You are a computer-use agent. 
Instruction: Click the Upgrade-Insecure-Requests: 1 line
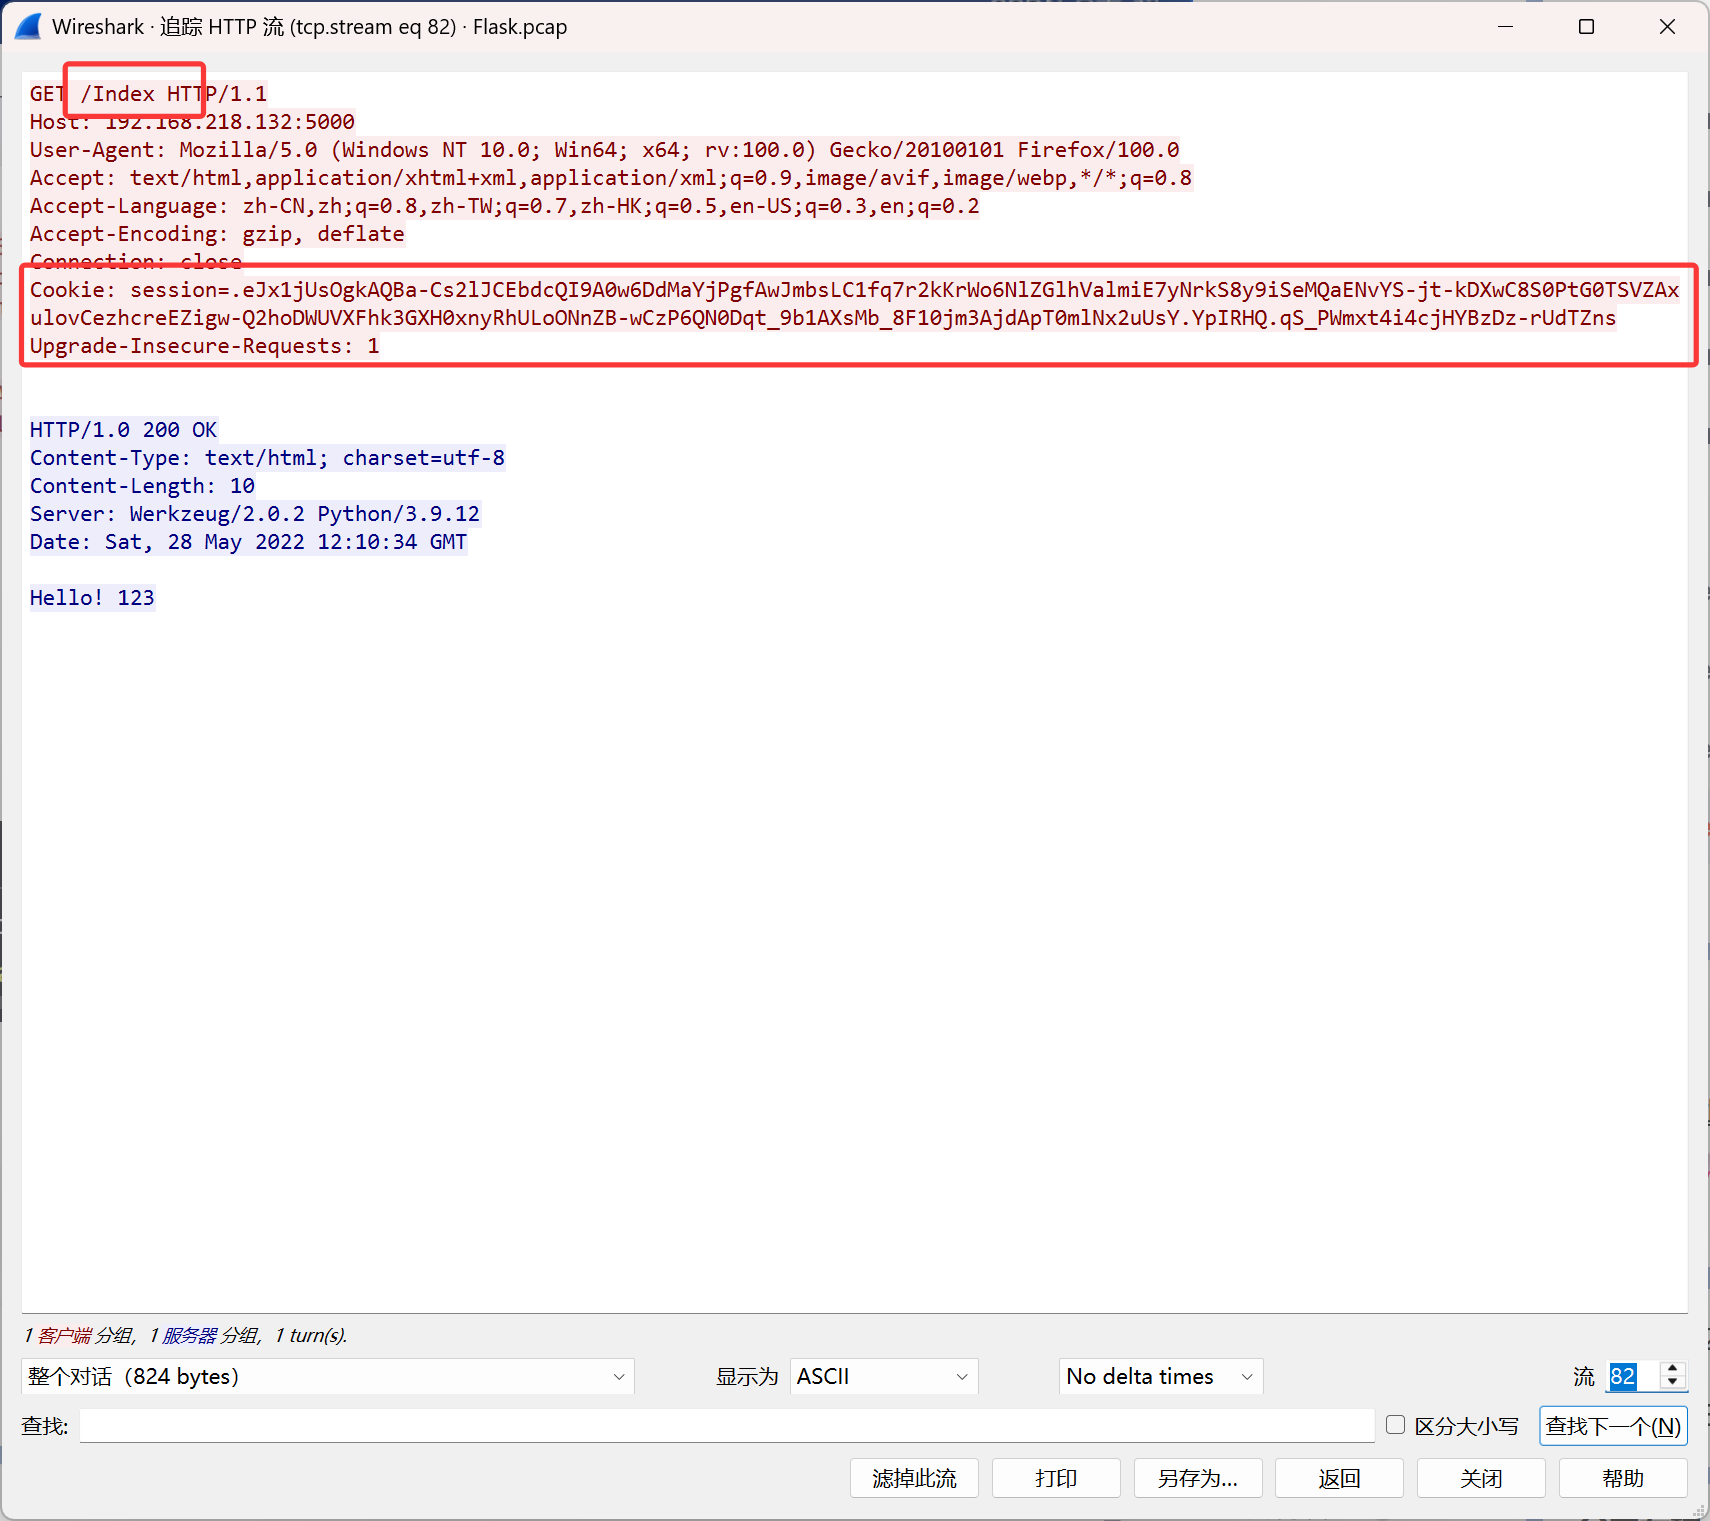[x=204, y=346]
